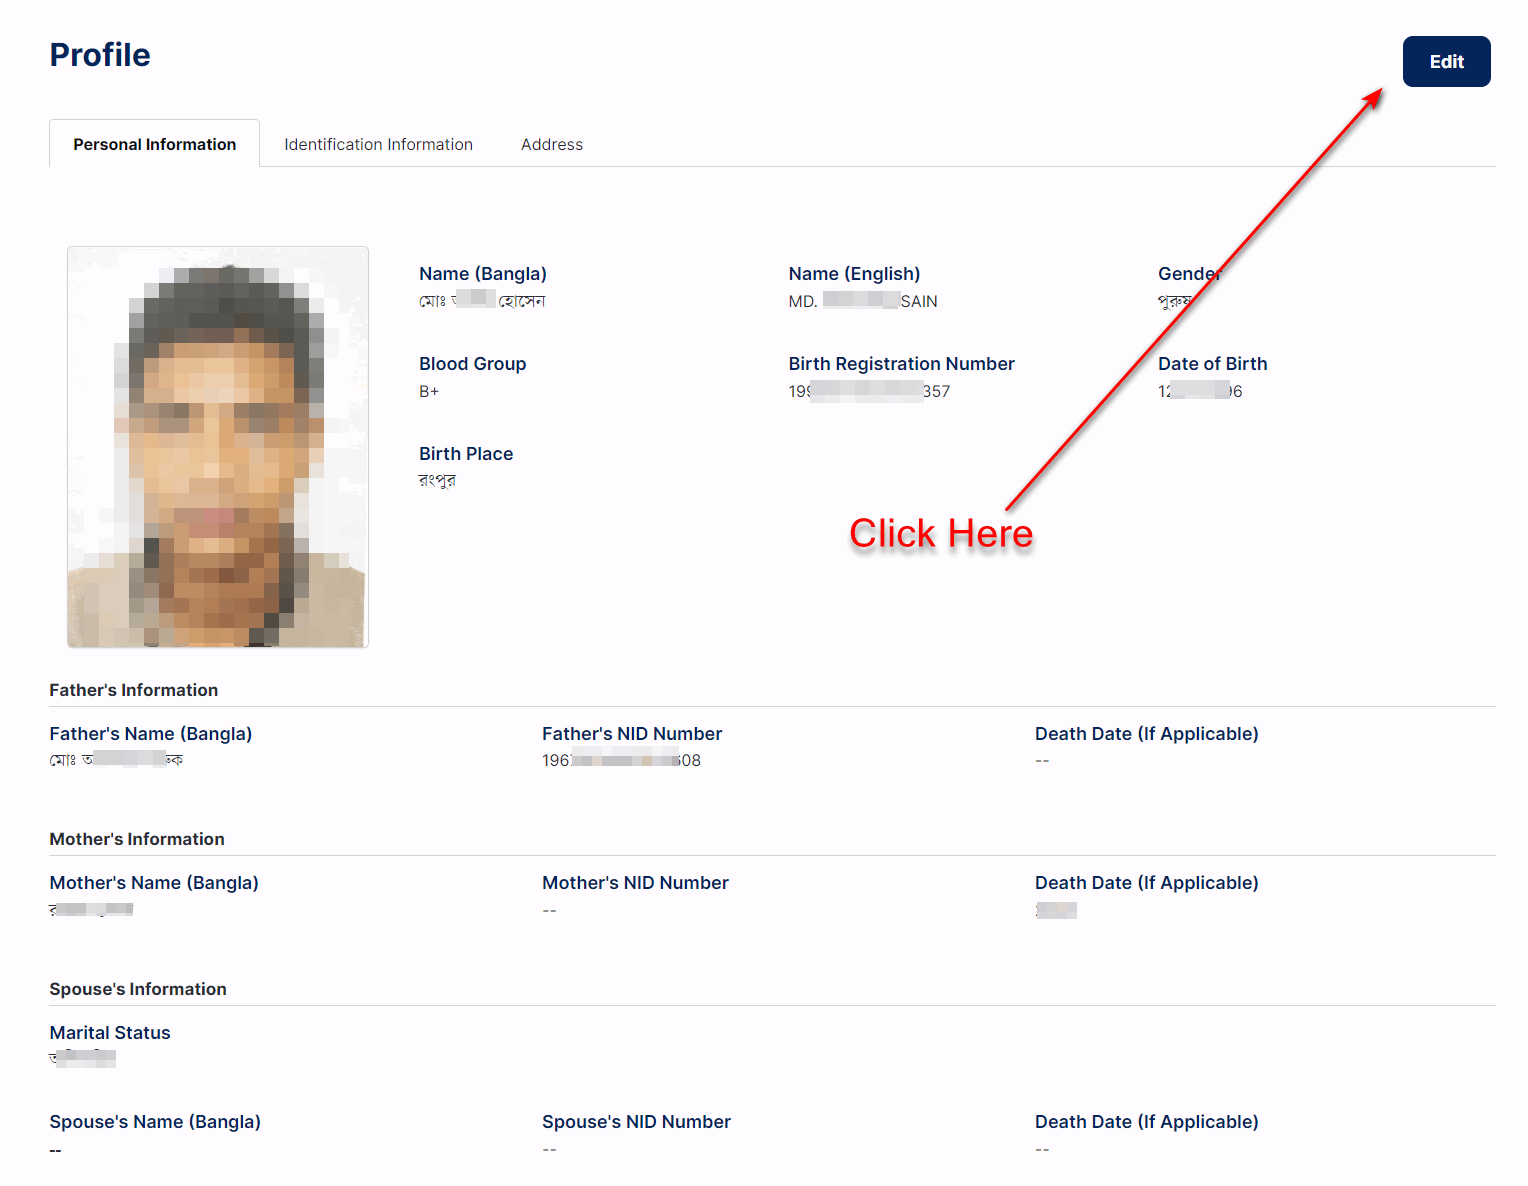Select the Birth Registration Number label
1528x1186 pixels.
[901, 364]
